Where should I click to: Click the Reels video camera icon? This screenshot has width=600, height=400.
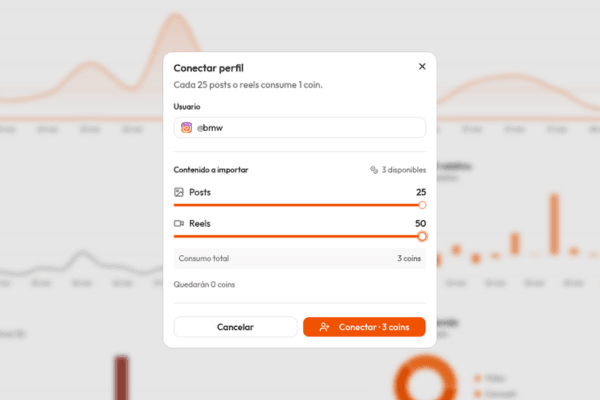pos(179,223)
